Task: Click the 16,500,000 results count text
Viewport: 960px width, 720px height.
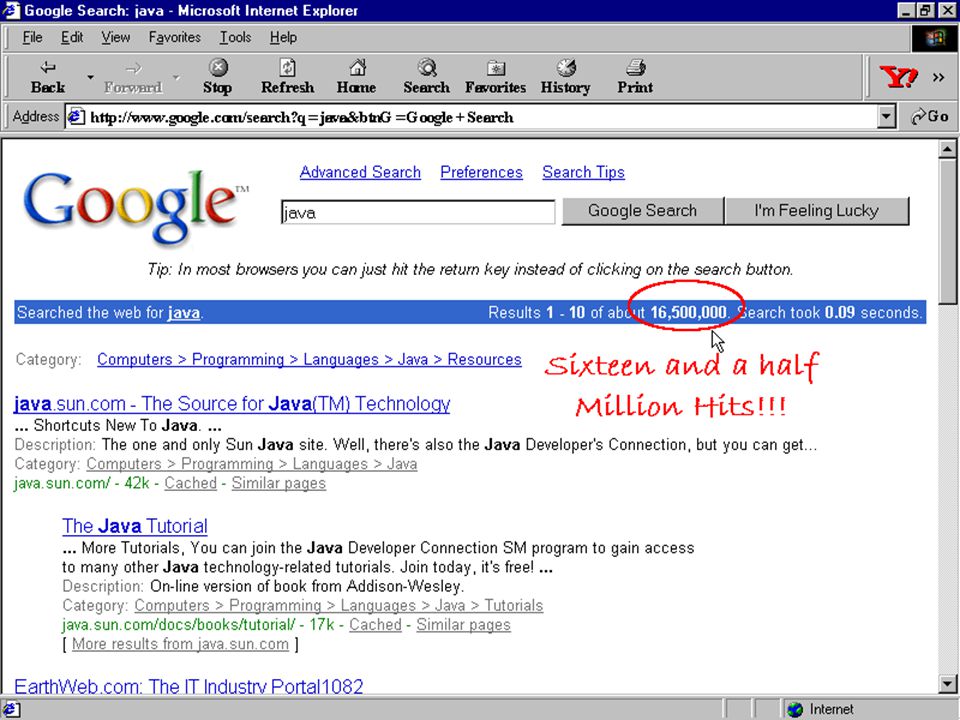Action: coord(688,313)
